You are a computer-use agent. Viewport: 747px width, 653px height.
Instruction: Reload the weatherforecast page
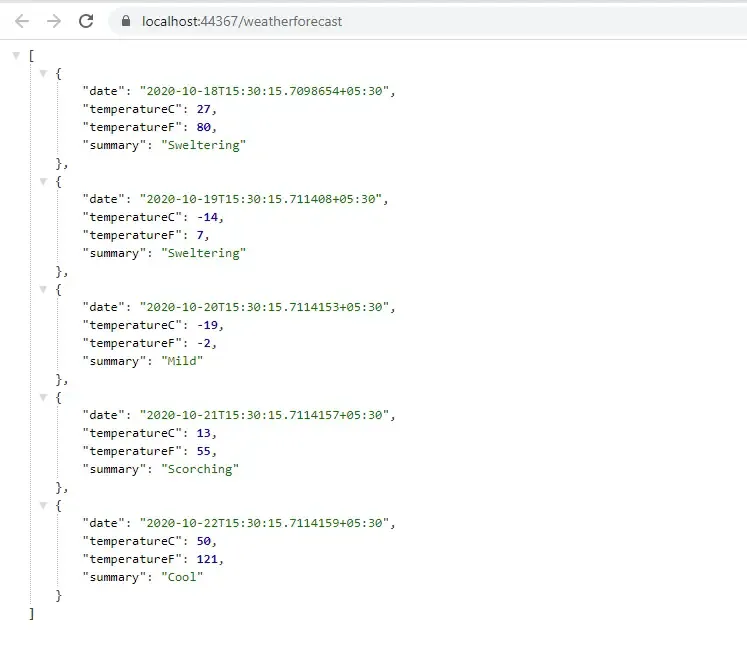(x=86, y=21)
